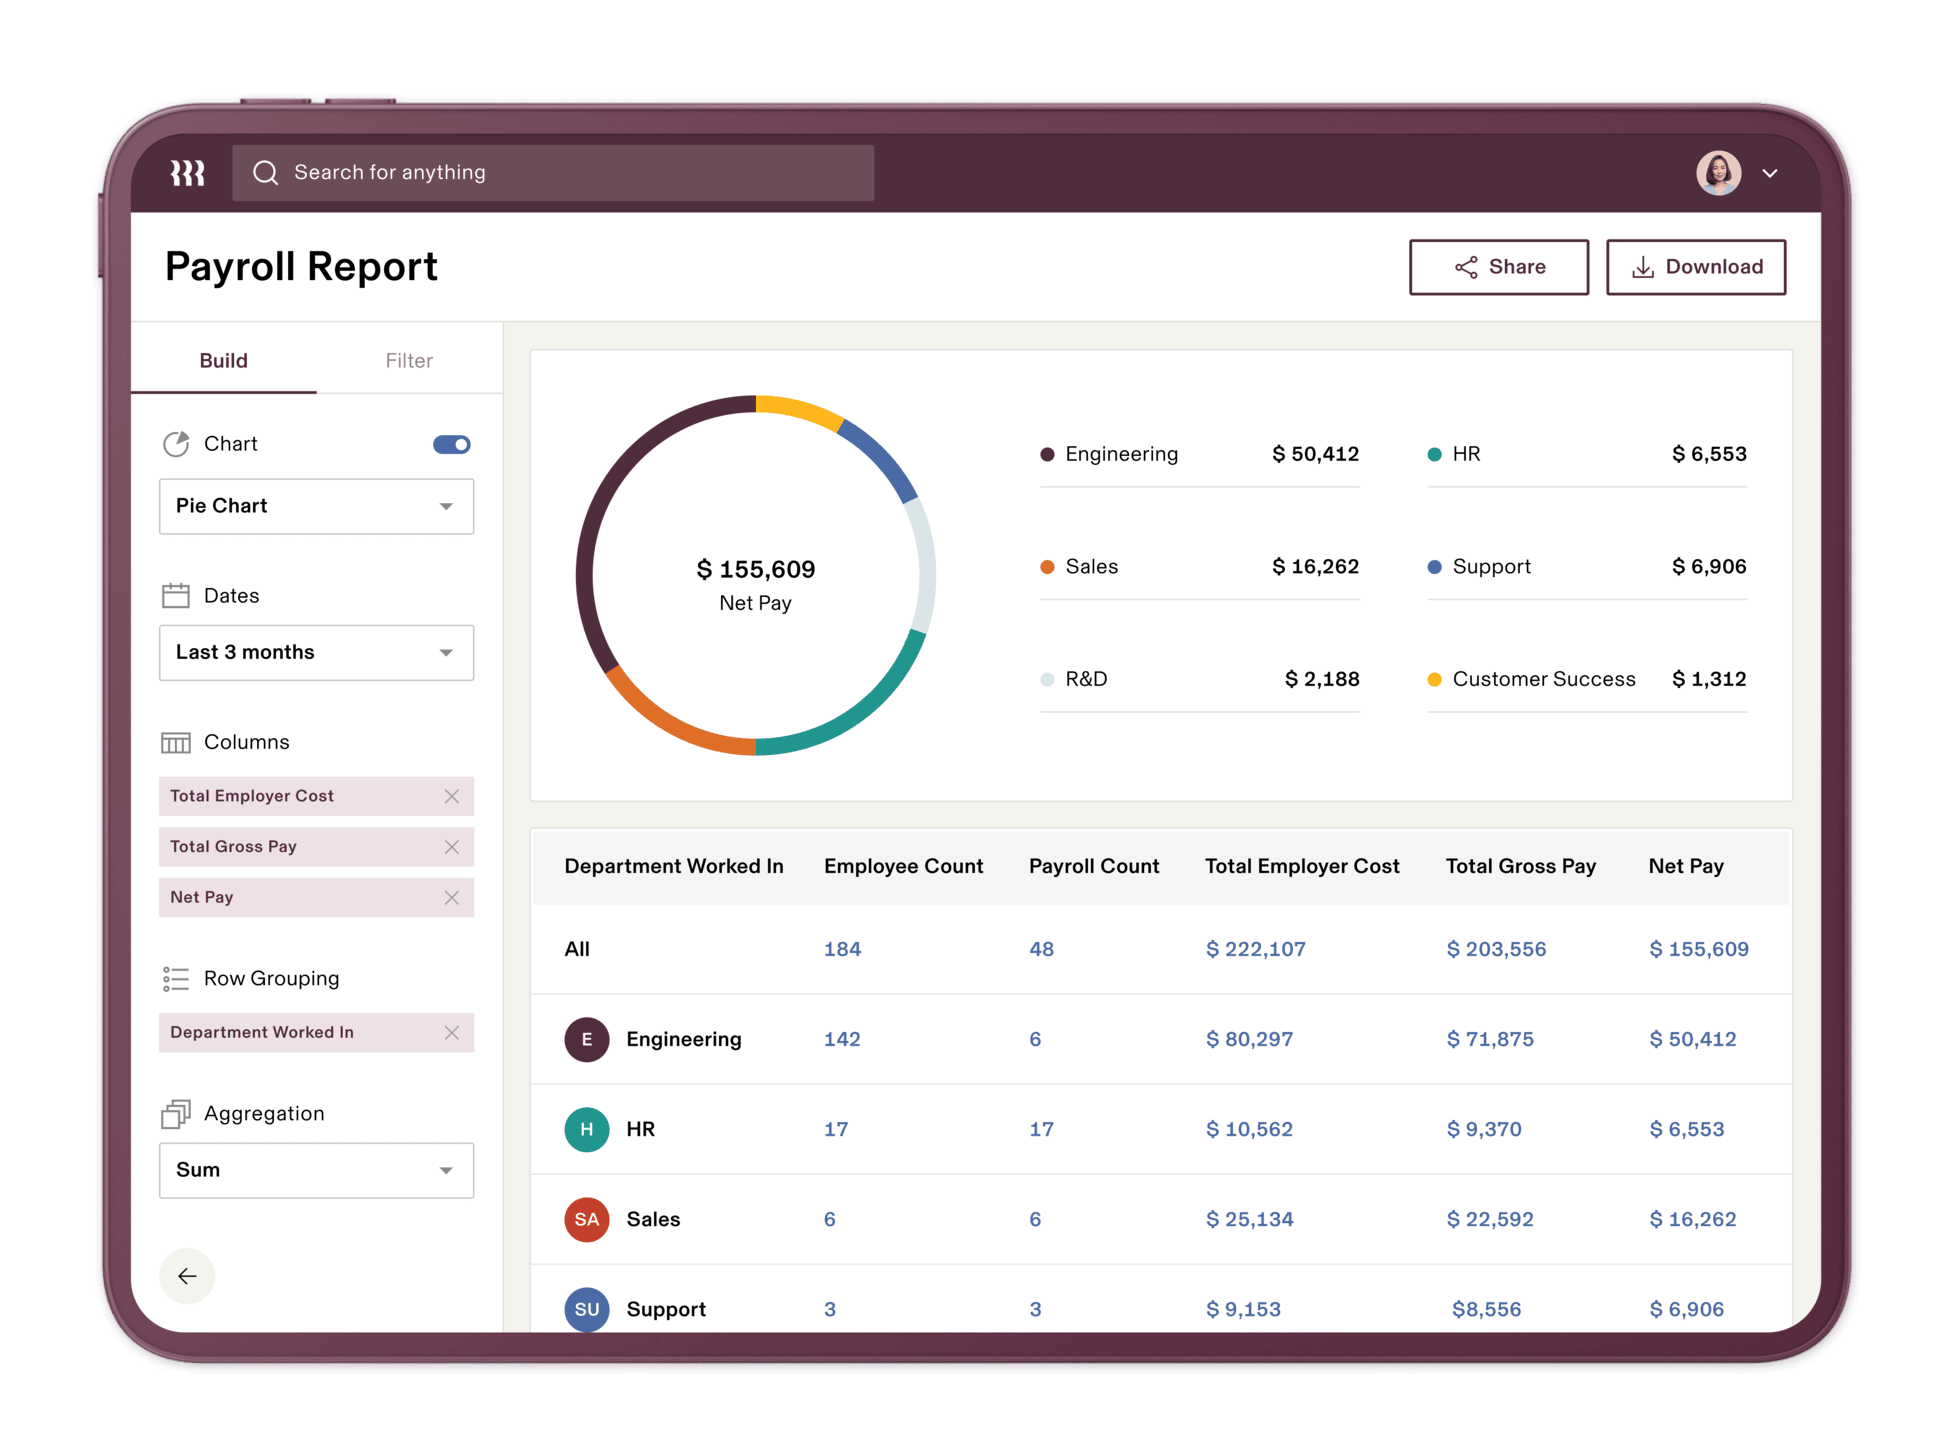Click the Row Grouping list icon

click(x=176, y=978)
